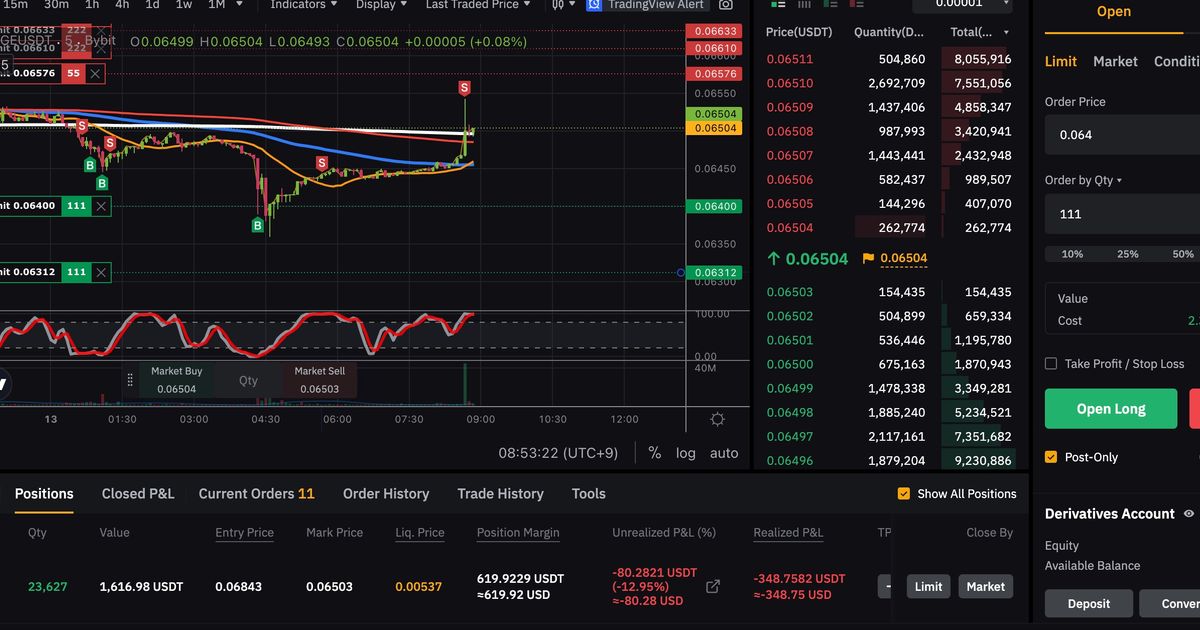The image size is (1200, 630).
Task: Open the Display dropdown menu
Action: [x=381, y=5]
